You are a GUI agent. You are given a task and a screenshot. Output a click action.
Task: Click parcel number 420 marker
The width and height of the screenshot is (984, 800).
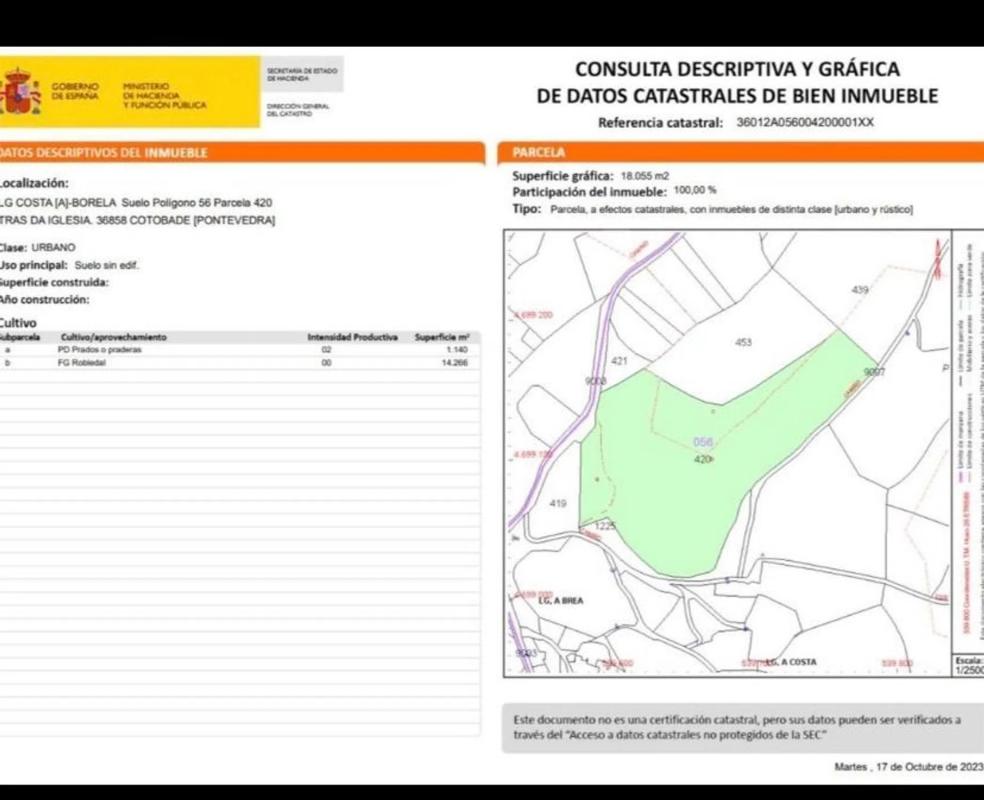coord(703,459)
